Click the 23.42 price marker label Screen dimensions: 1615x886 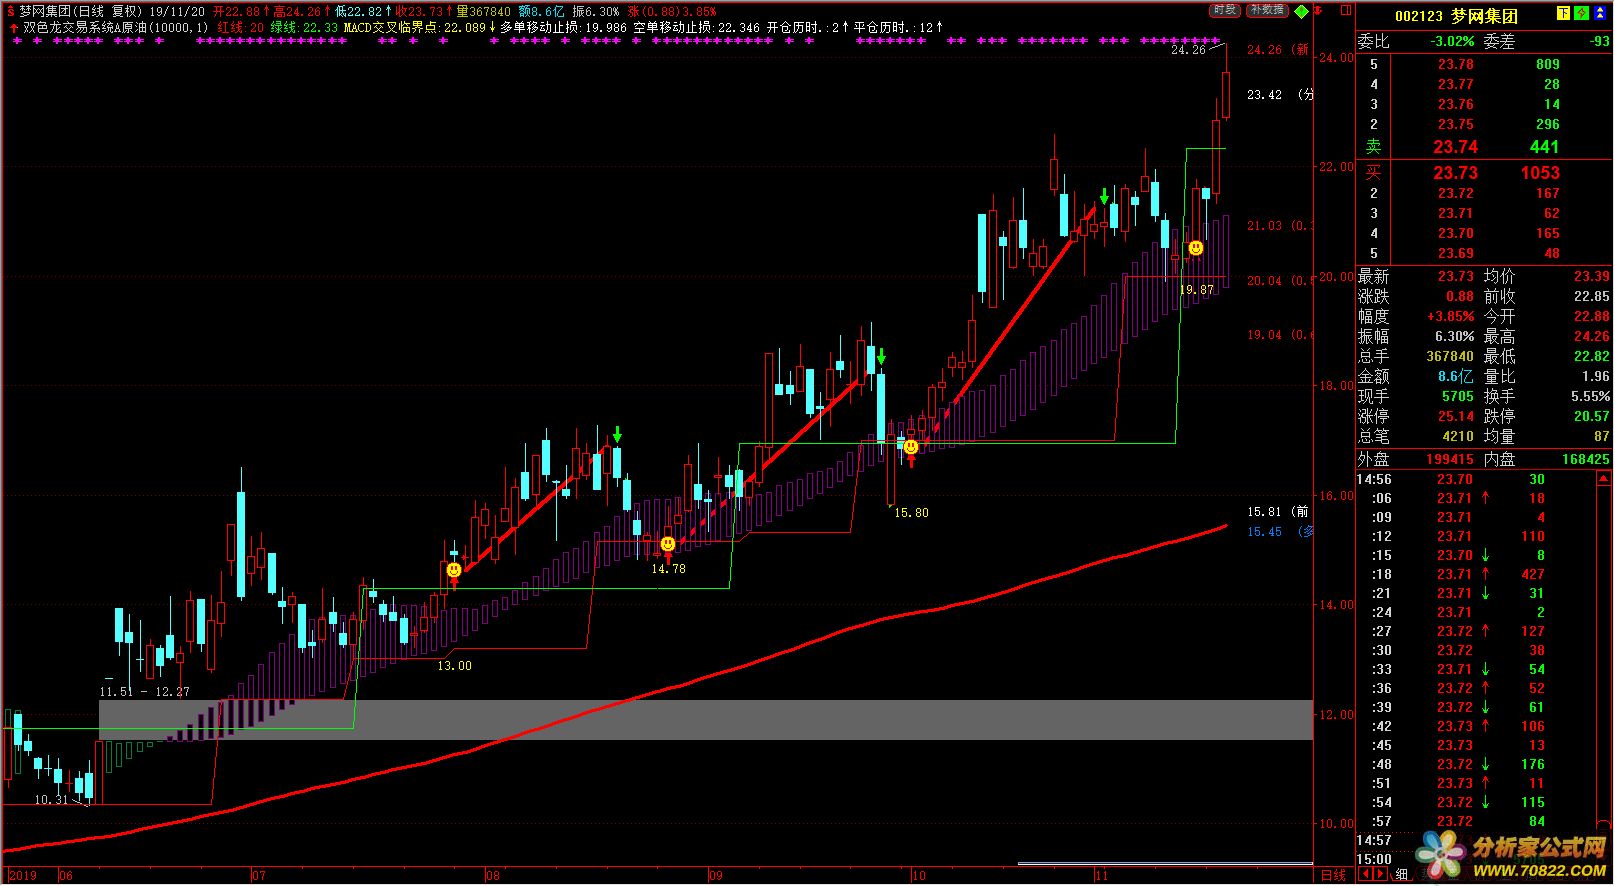1264,95
